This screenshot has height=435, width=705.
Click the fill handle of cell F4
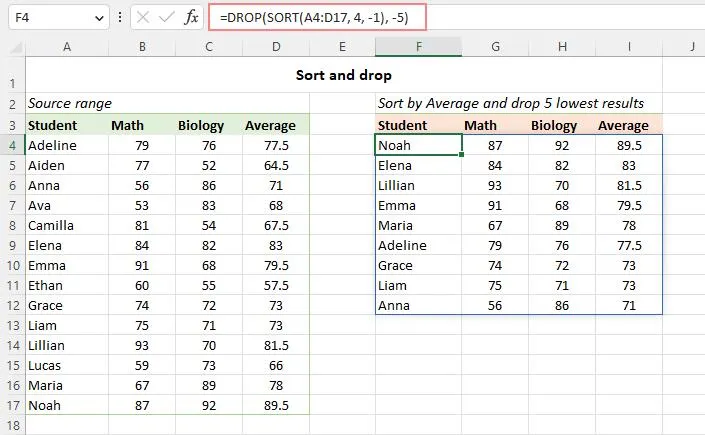click(462, 154)
